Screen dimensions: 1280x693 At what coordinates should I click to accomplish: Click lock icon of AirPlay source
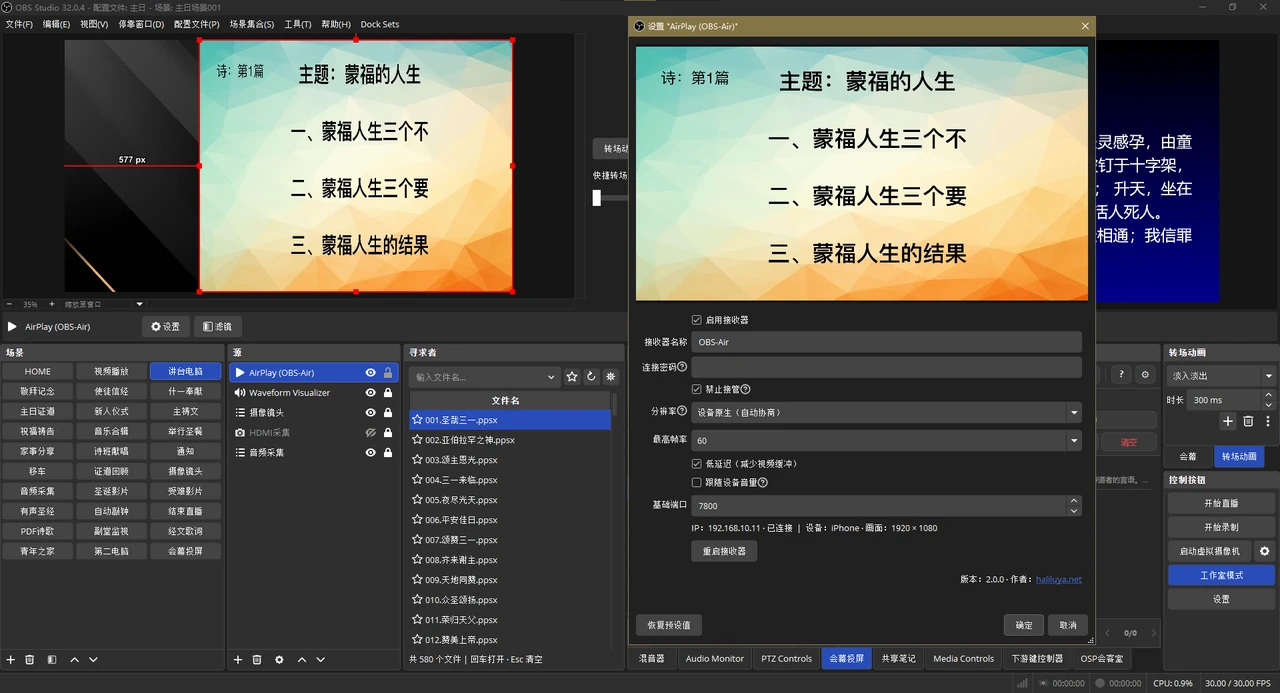[388, 373]
